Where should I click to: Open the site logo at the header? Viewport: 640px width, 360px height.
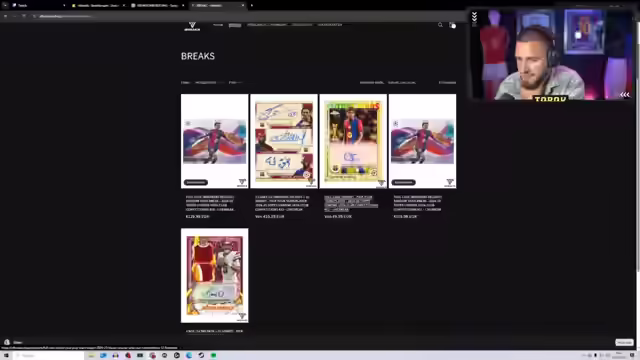coord(192,27)
